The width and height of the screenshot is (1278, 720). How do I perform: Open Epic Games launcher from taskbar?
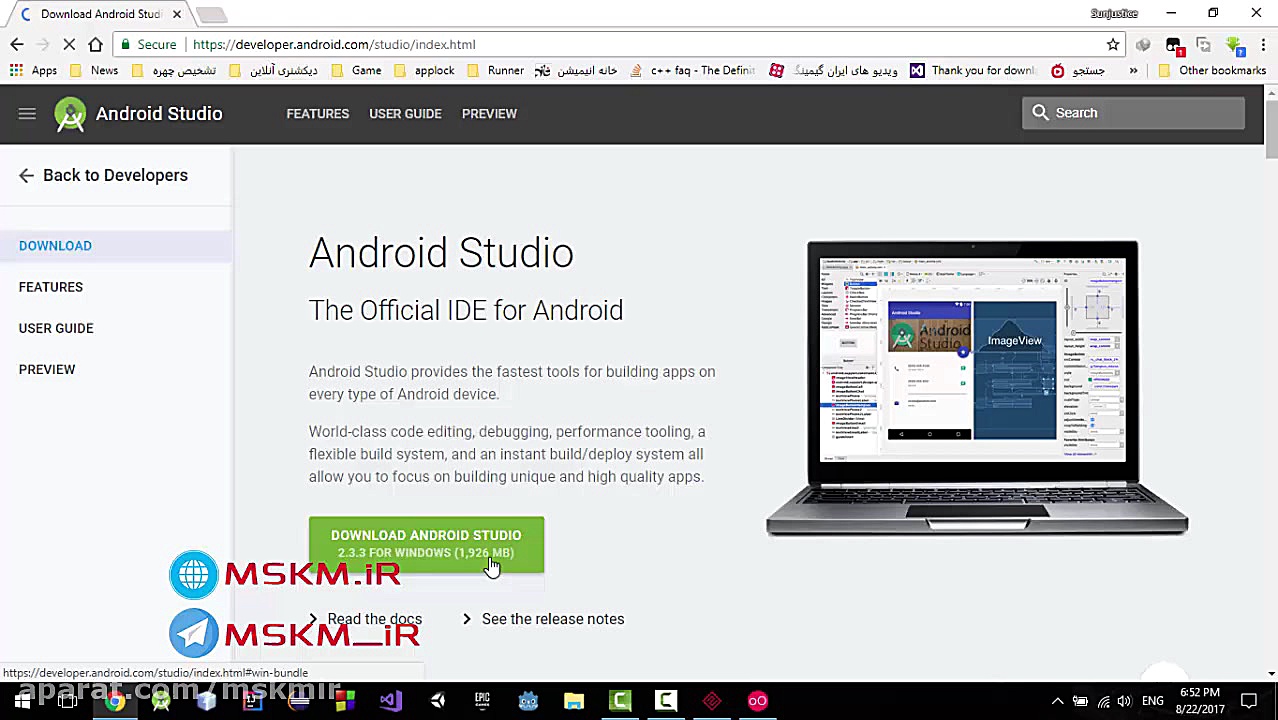(482, 701)
